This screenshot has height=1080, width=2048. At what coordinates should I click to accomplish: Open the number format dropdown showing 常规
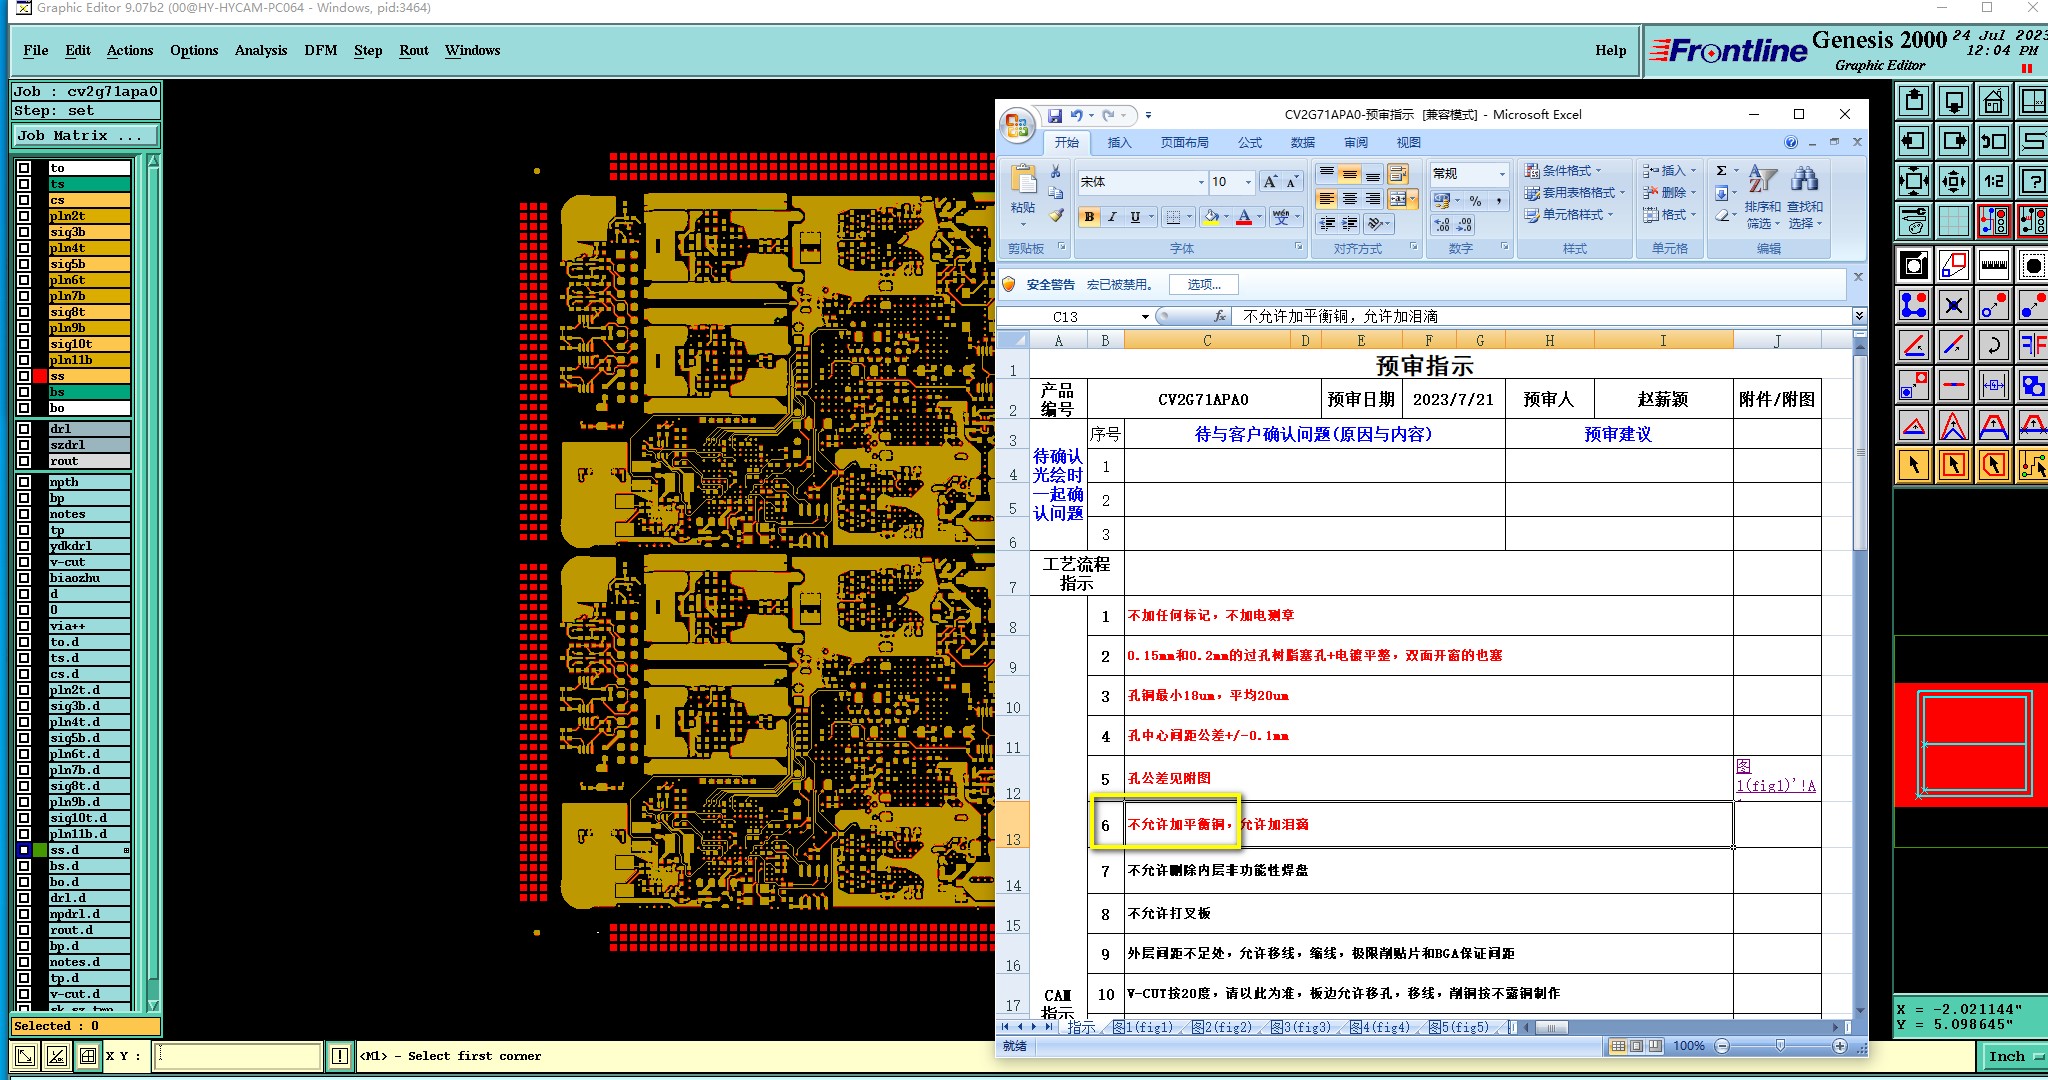1501,174
